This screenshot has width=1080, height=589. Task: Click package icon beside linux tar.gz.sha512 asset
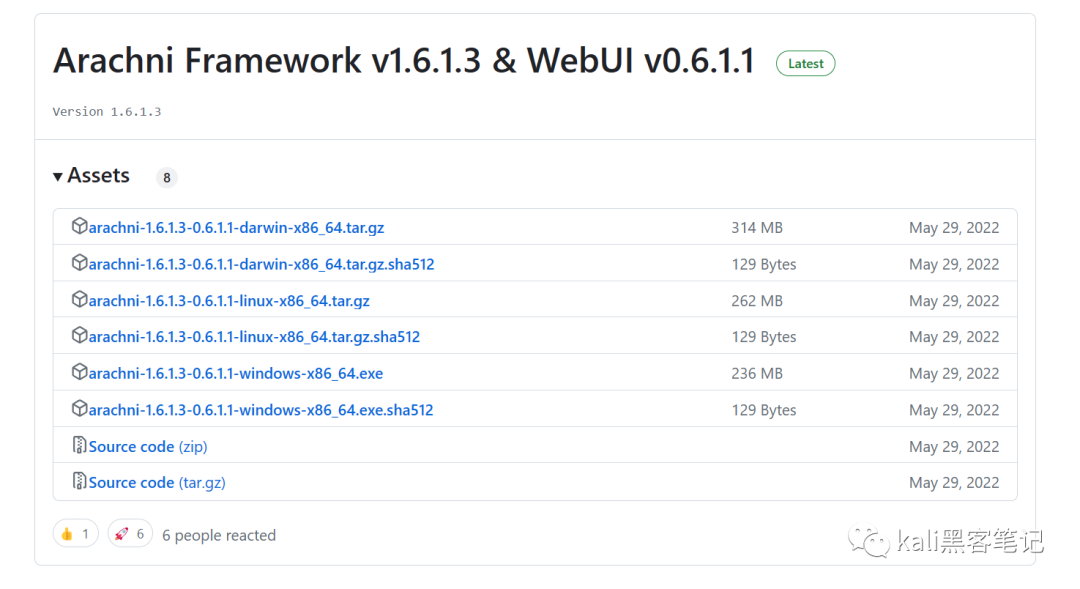click(x=79, y=336)
